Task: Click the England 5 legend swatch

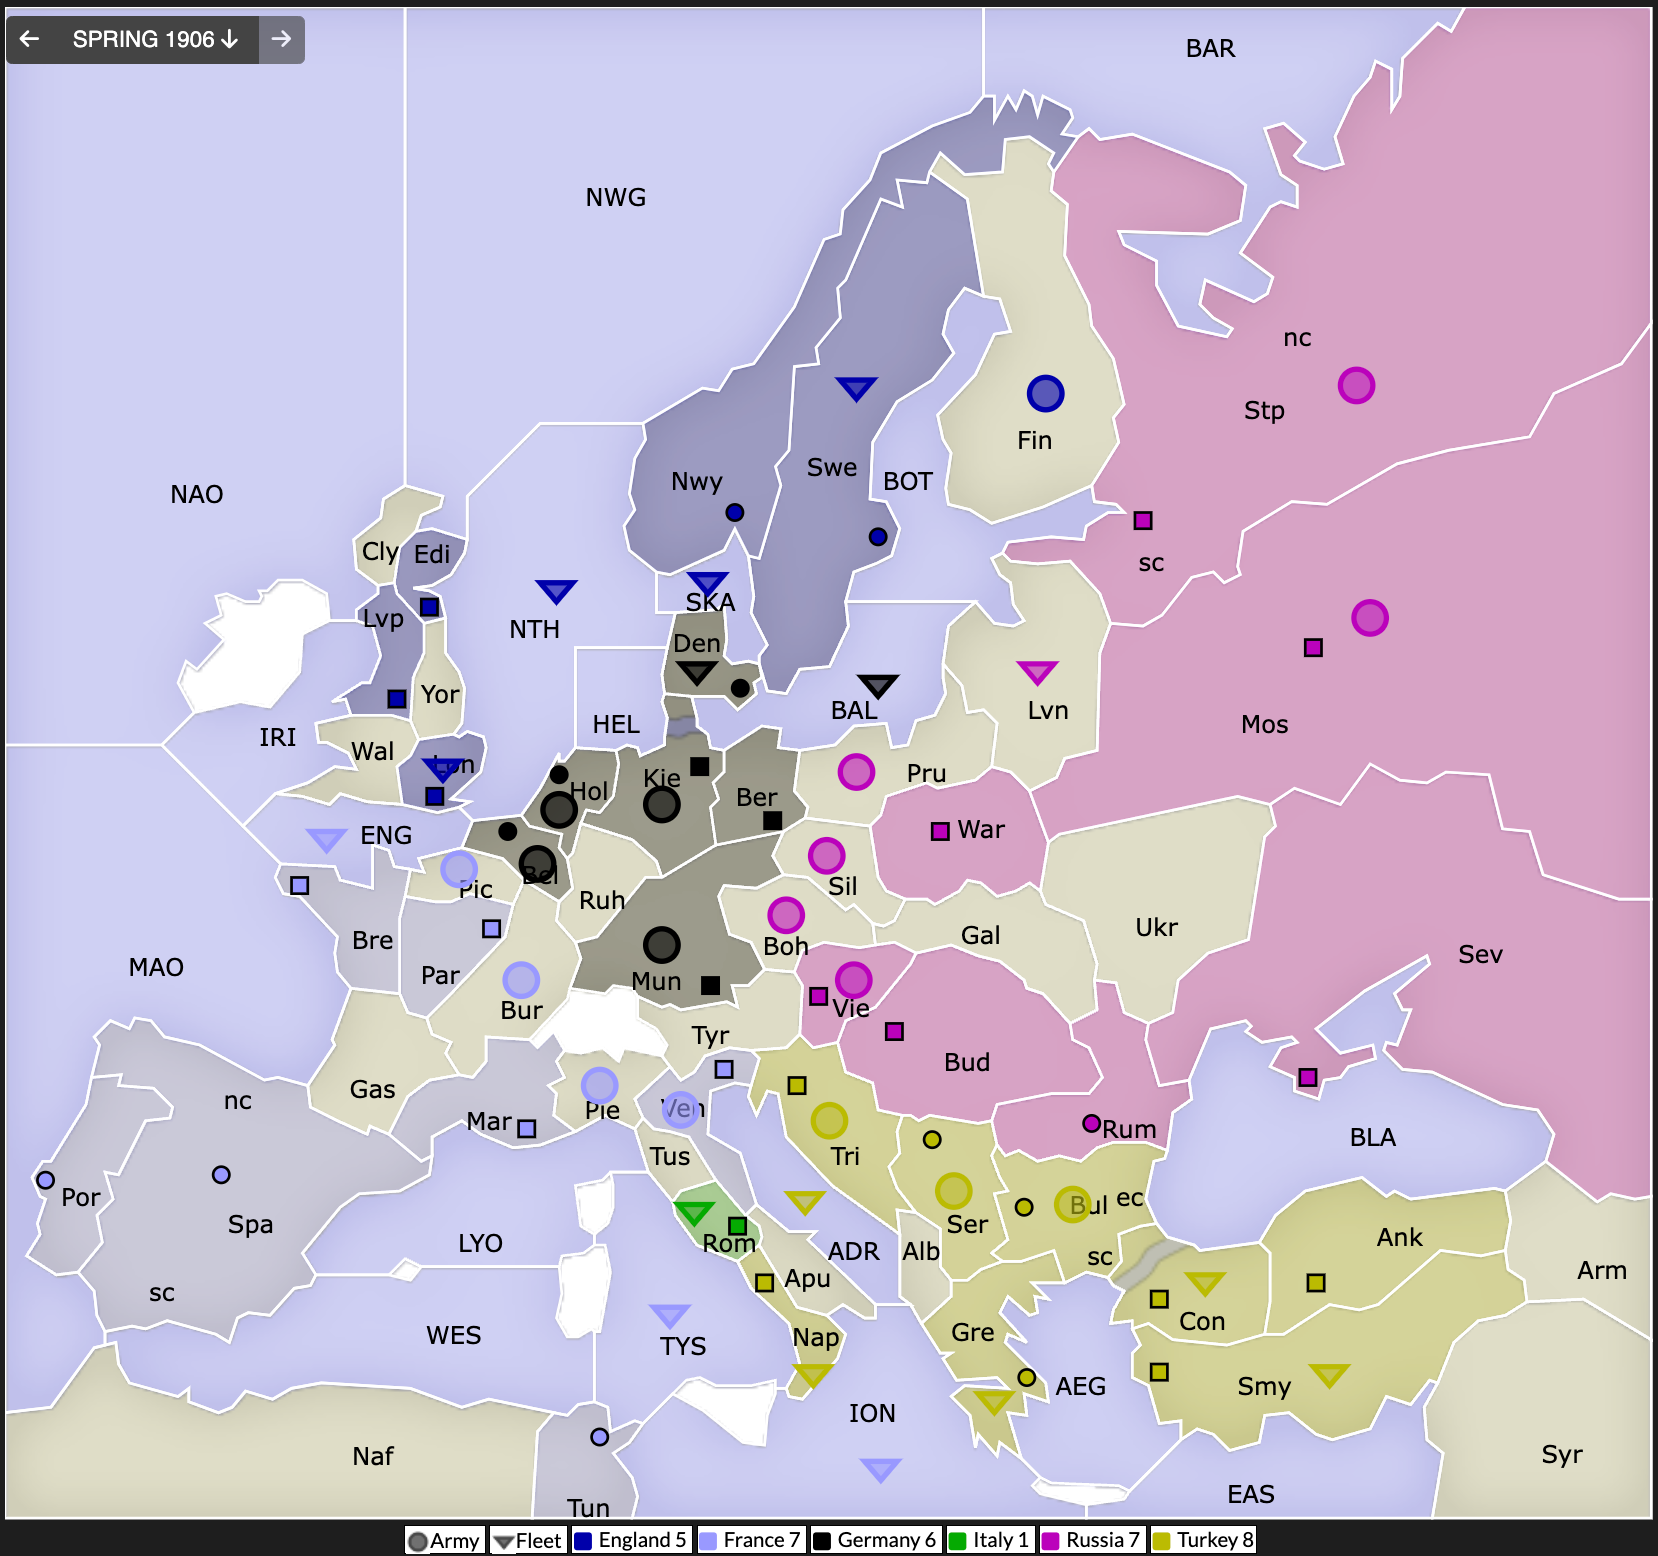Action: pyautogui.click(x=582, y=1540)
